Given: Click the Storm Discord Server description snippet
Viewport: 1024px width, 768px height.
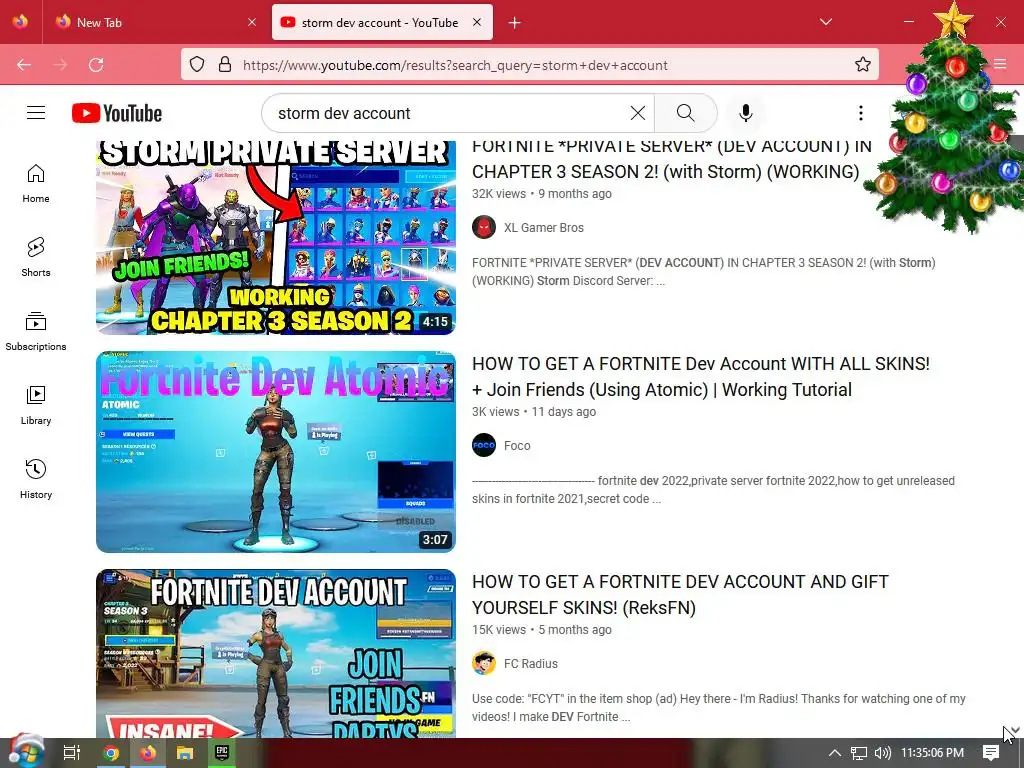Looking at the screenshot, I should pyautogui.click(x=704, y=272).
